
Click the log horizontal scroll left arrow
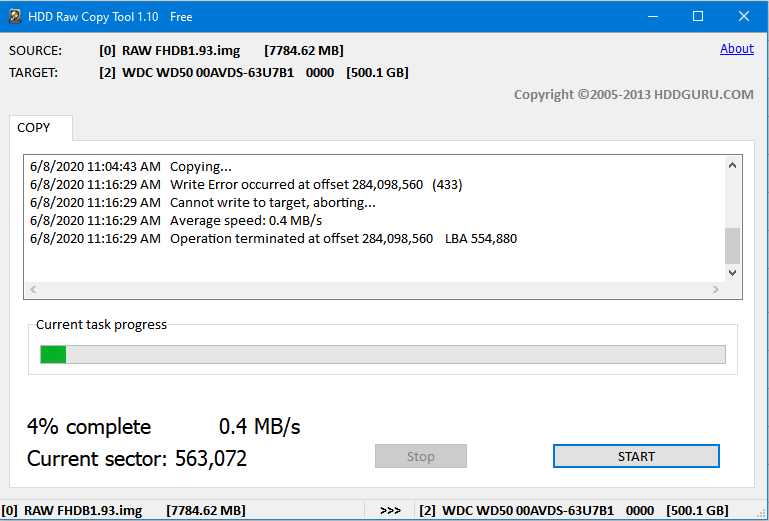[x=33, y=289]
